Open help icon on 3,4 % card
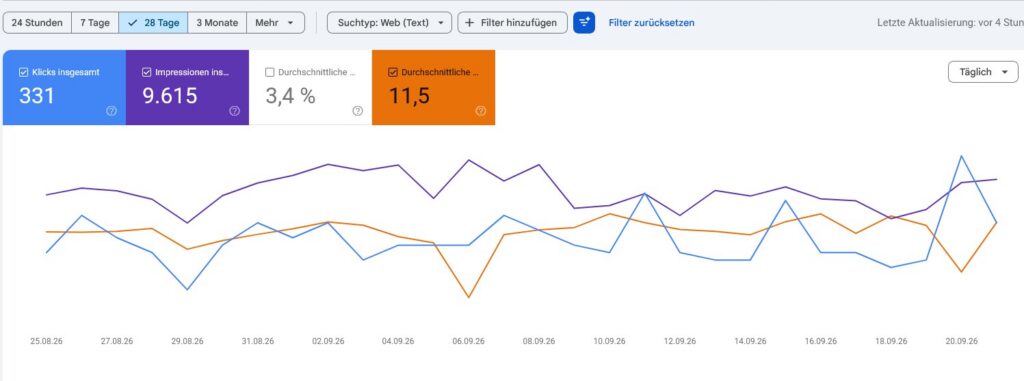 [357, 111]
